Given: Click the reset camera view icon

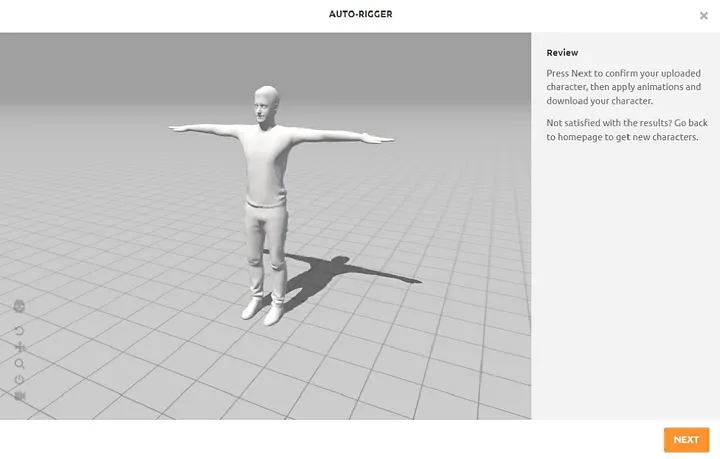Looking at the screenshot, I should tap(19, 380).
